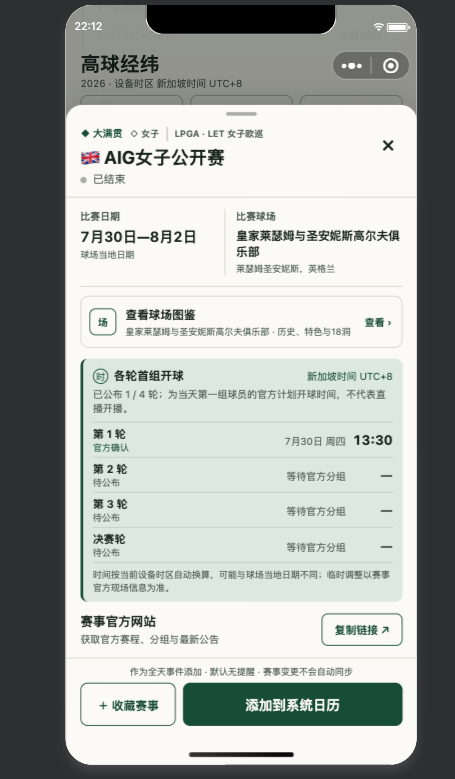Tap the LPGA · LET 女子欧巡 label
Image resolution: width=455 pixels, height=779 pixels.
(x=219, y=134)
